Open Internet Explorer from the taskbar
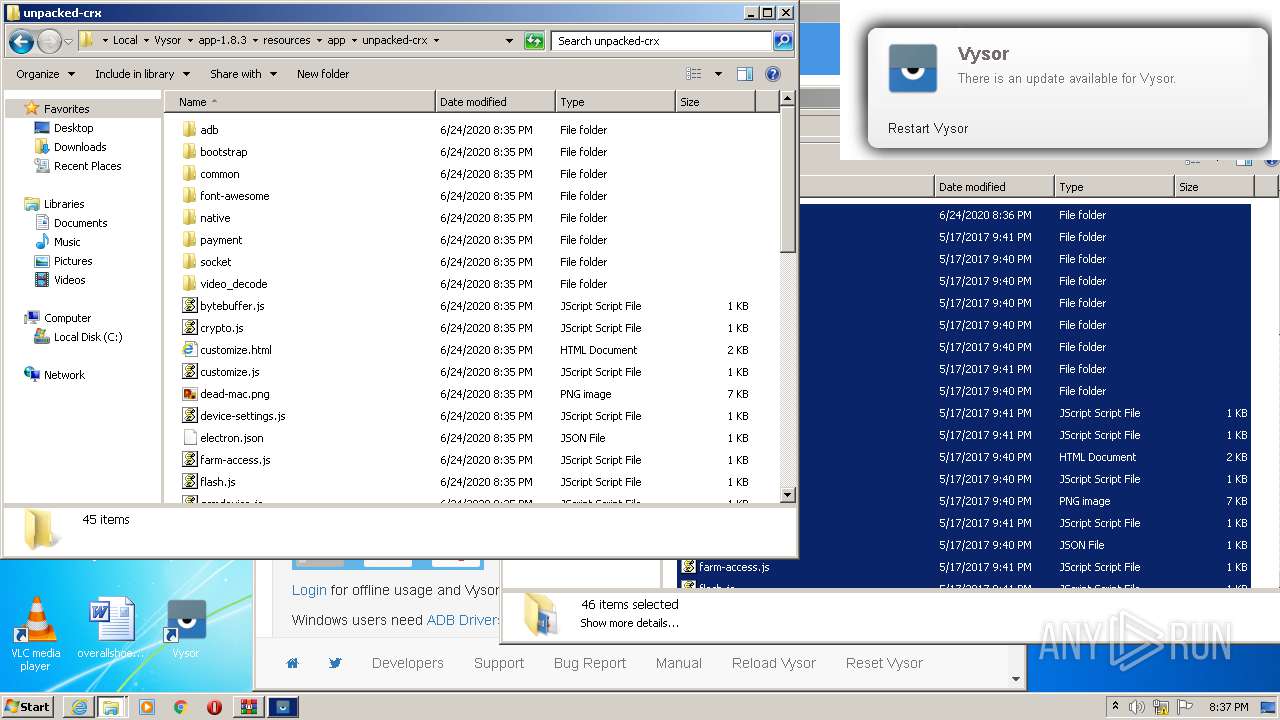Image resolution: width=1280 pixels, height=720 pixels. click(x=79, y=707)
